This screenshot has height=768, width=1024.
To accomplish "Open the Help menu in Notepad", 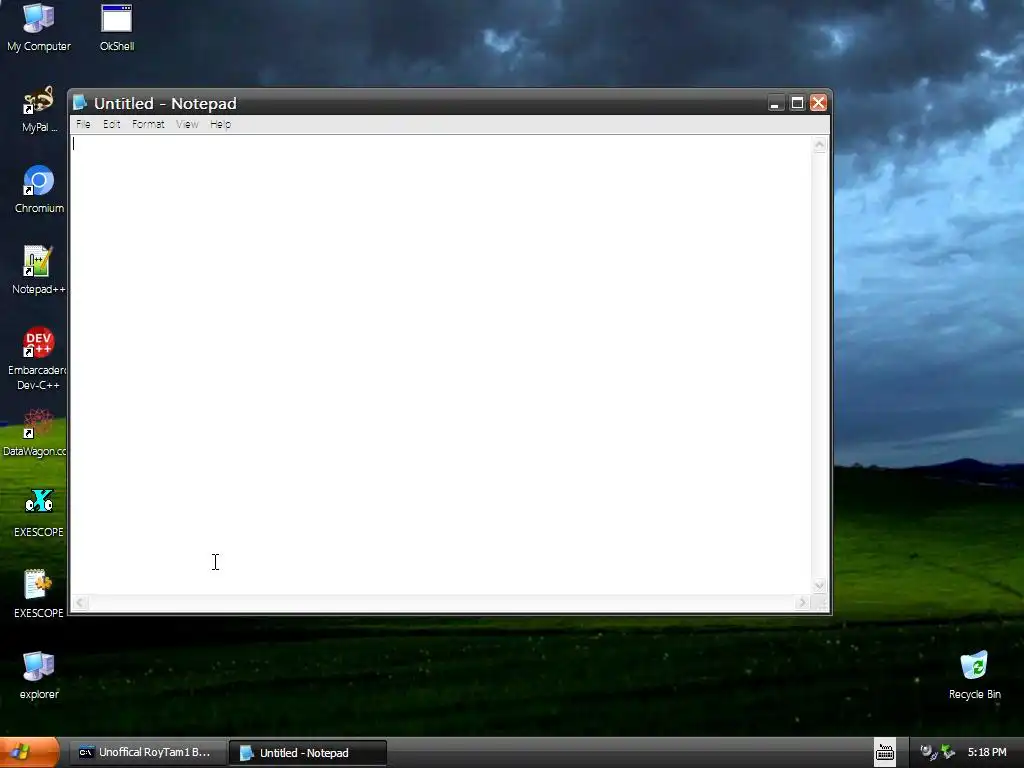I will pyautogui.click(x=220, y=124).
